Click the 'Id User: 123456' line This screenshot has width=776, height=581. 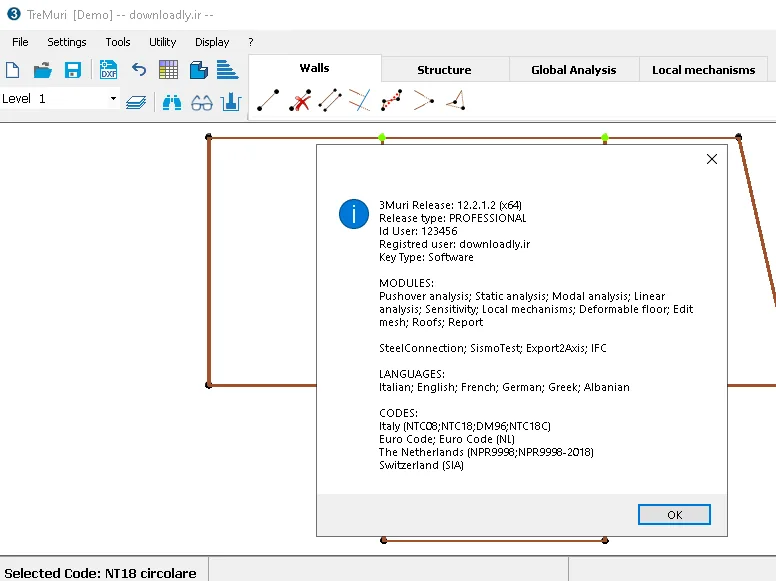(418, 231)
